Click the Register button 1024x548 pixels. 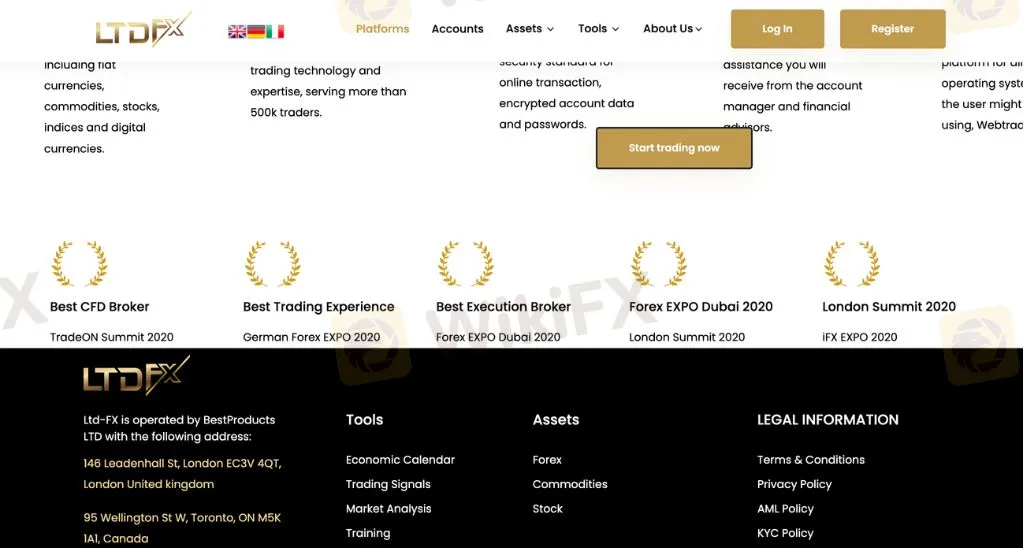(x=892, y=29)
